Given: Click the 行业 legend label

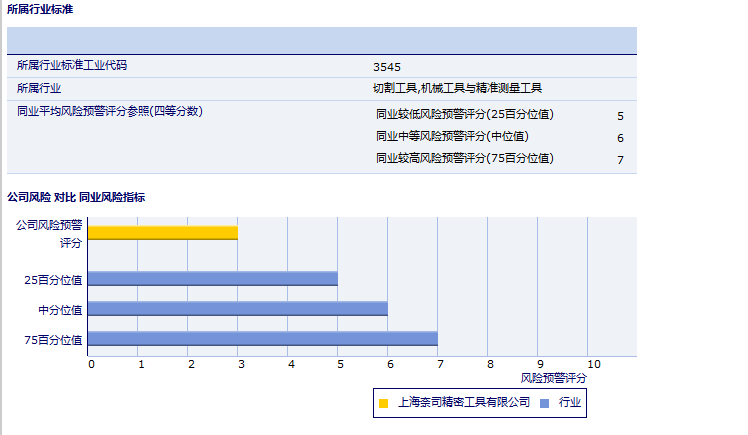Looking at the screenshot, I should click(570, 403).
